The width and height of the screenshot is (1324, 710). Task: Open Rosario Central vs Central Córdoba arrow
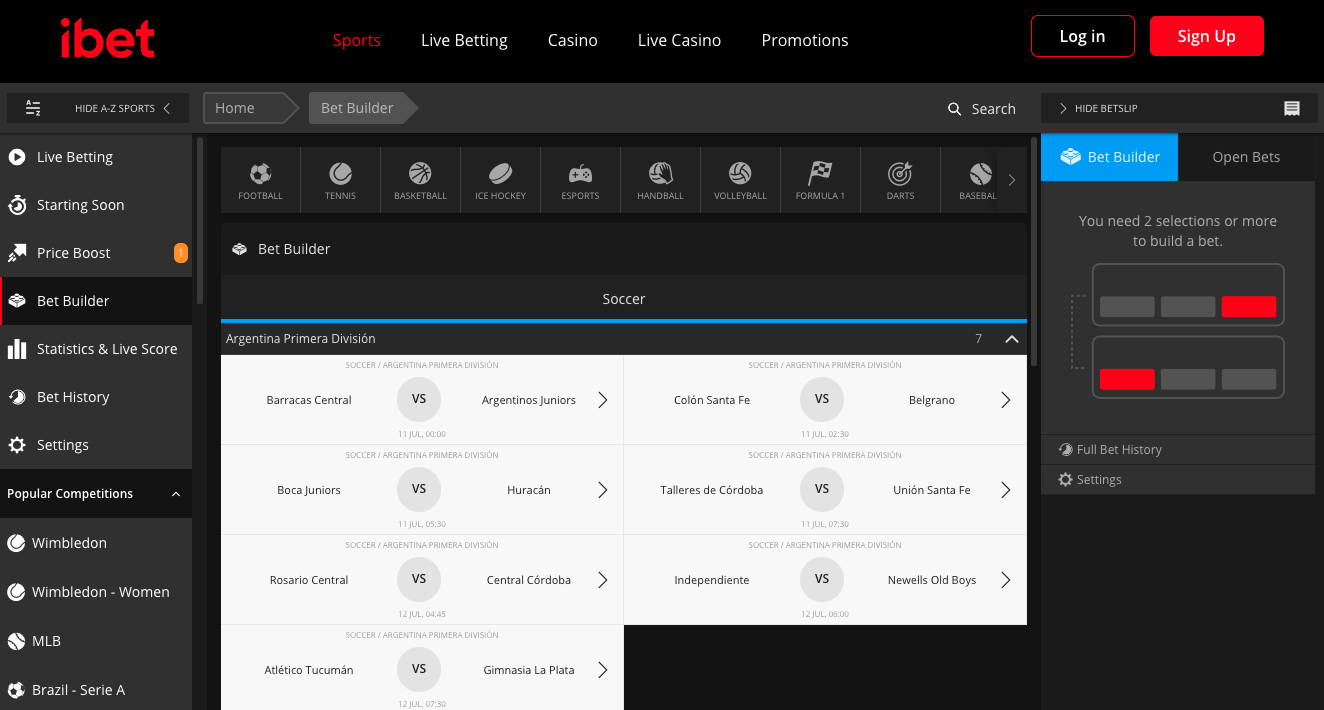coord(603,580)
